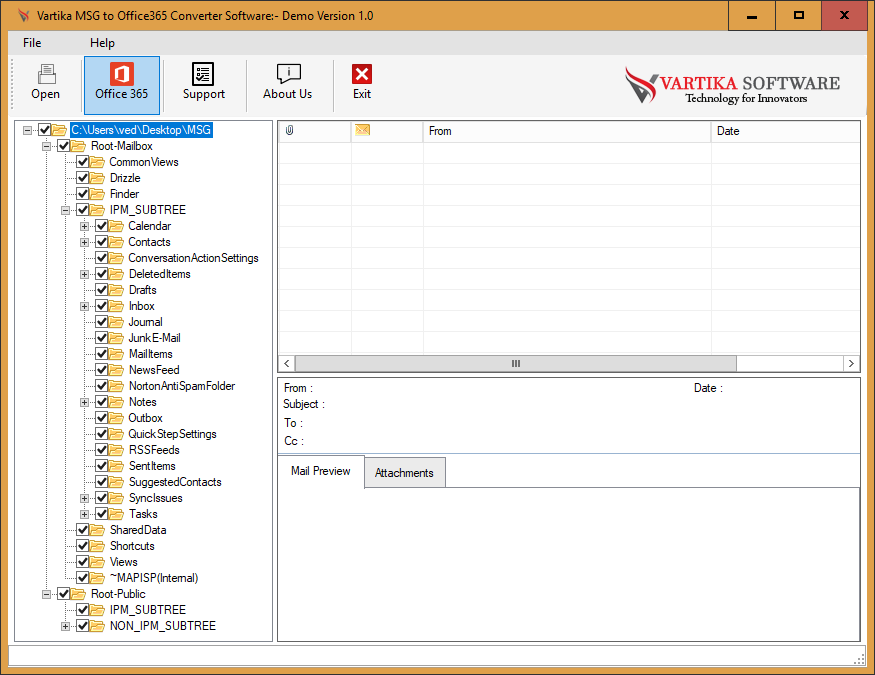Click the Open printer-style toolbar icon
The width and height of the screenshot is (875, 675).
click(46, 74)
